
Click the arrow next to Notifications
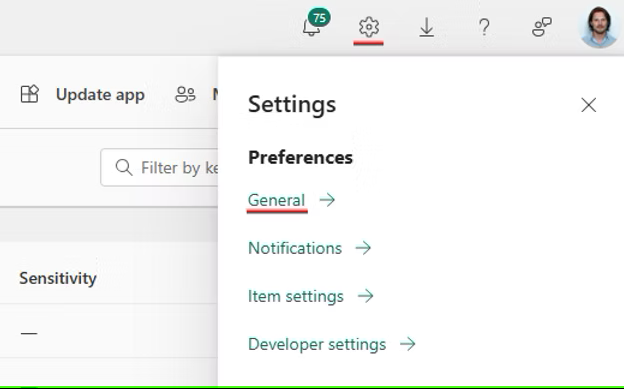tap(363, 248)
